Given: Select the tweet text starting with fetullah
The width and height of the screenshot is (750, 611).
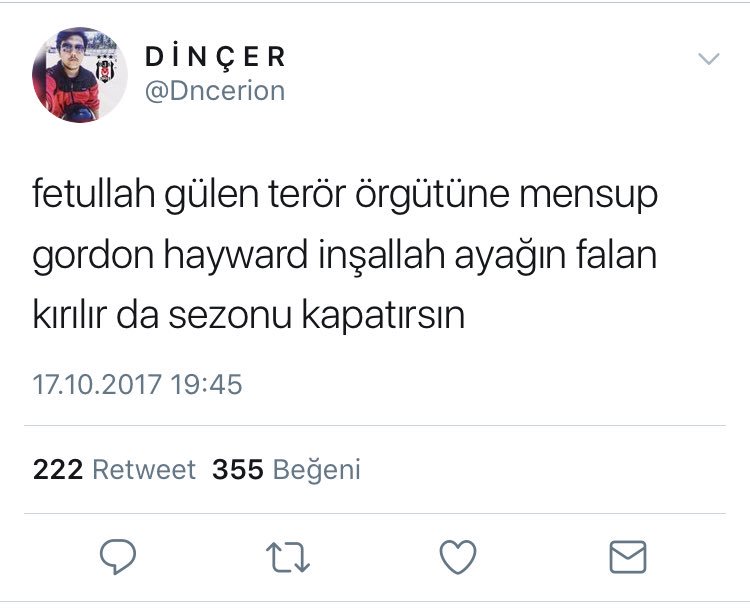Looking at the screenshot, I should (345, 255).
